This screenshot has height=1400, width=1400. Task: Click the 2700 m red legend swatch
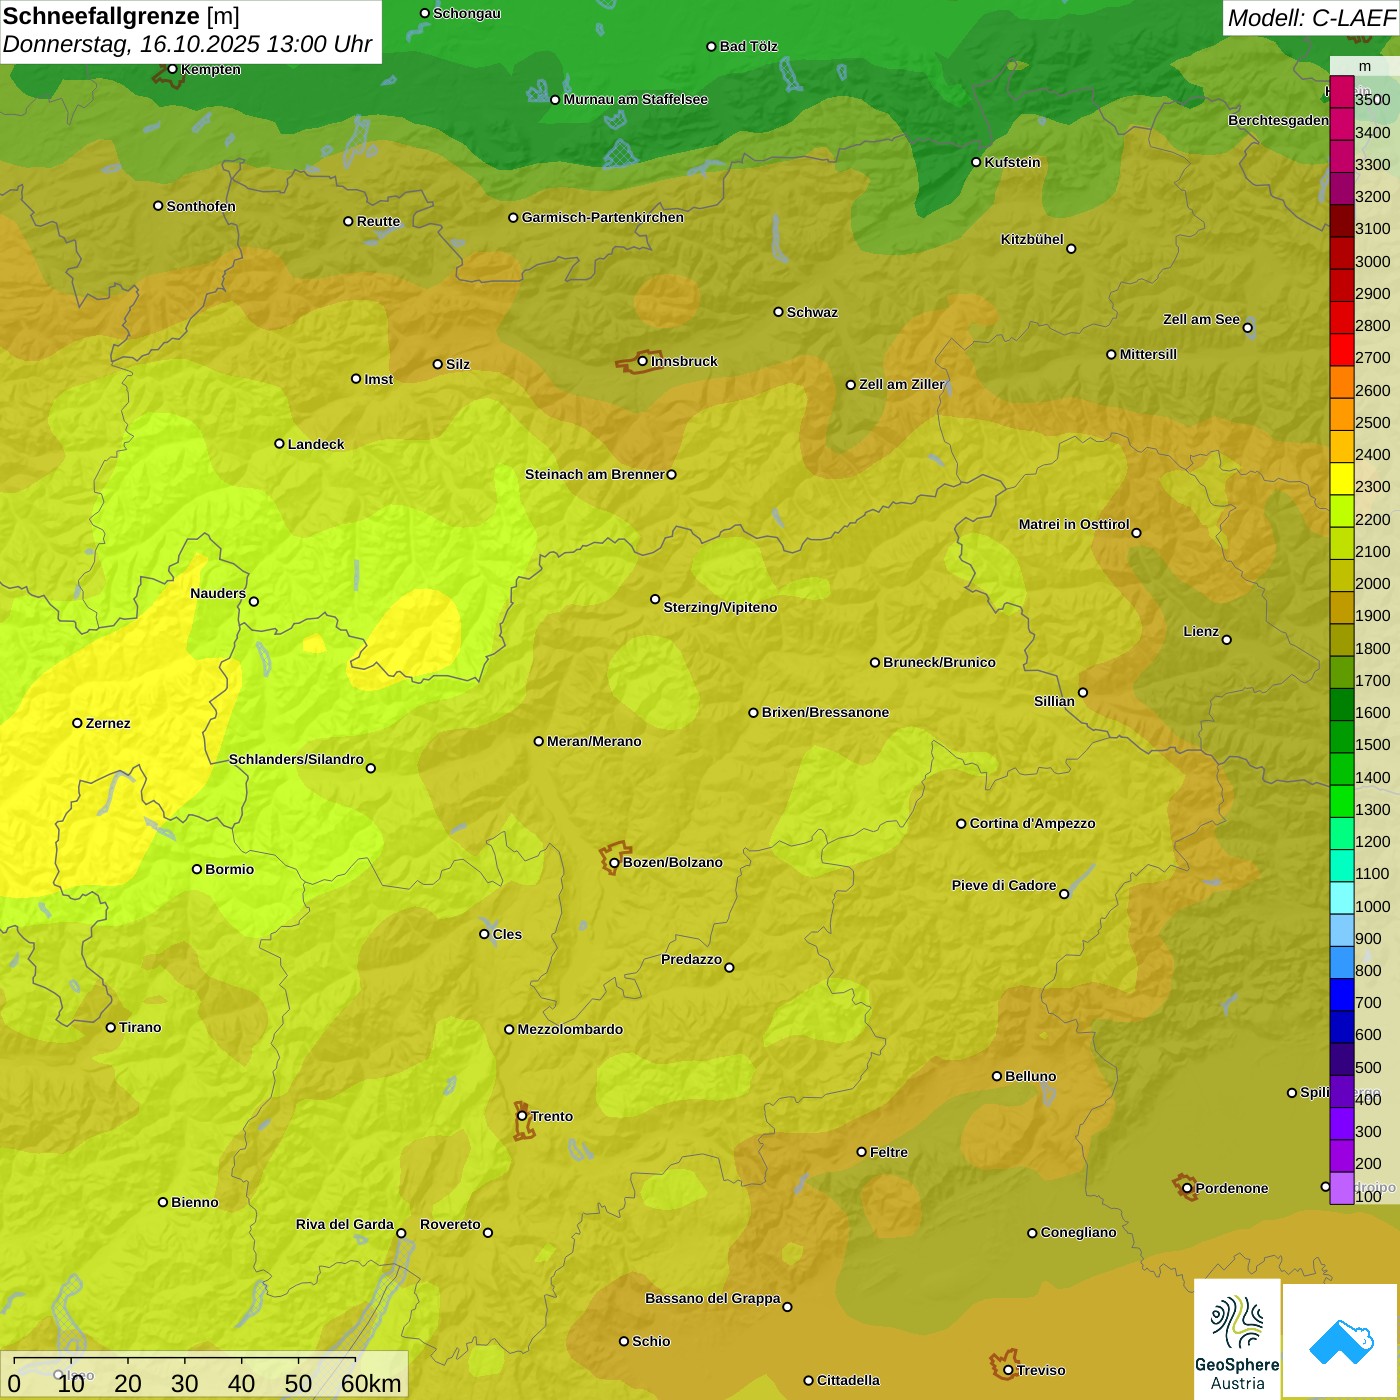click(1342, 350)
